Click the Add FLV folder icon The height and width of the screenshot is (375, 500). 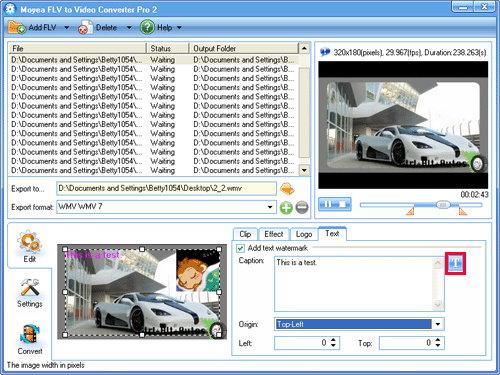point(17,27)
